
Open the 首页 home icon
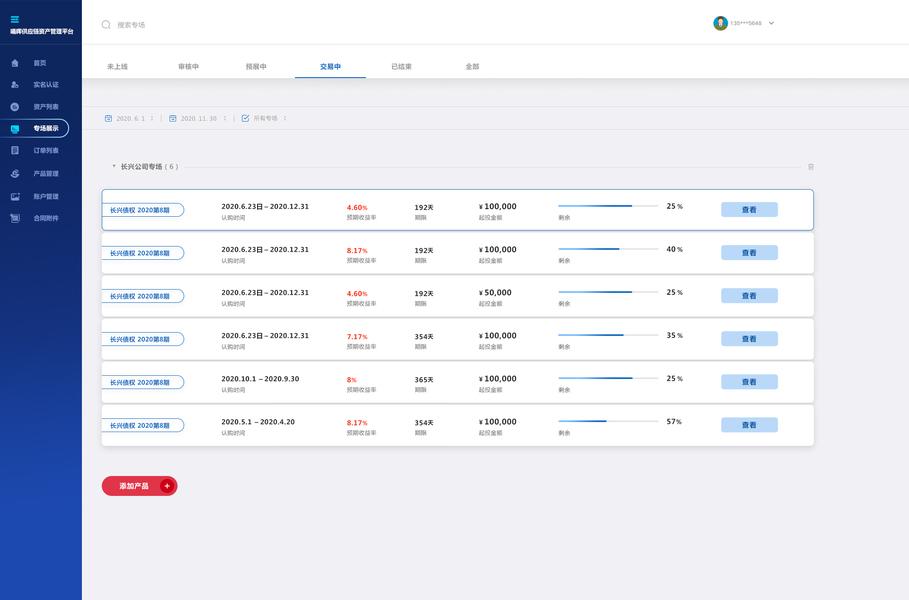(x=15, y=63)
